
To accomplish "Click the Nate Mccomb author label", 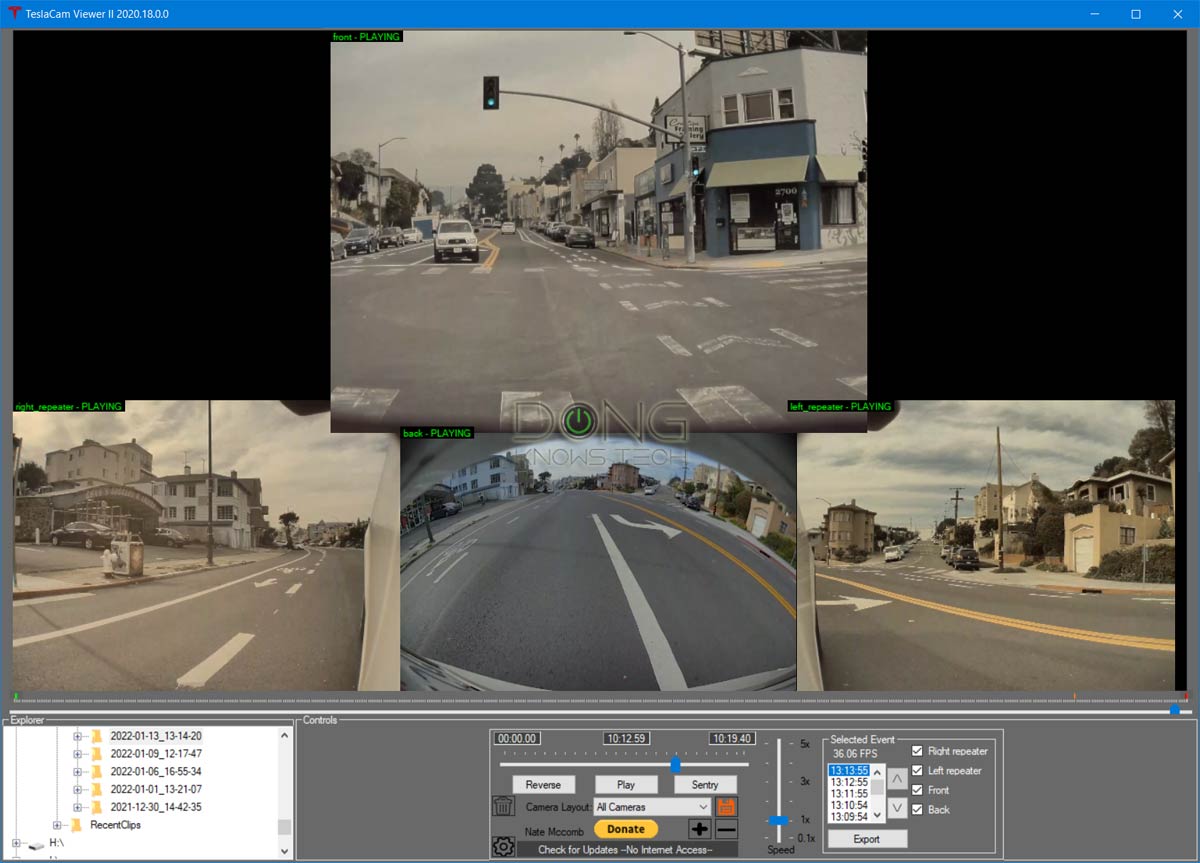I will [552, 831].
